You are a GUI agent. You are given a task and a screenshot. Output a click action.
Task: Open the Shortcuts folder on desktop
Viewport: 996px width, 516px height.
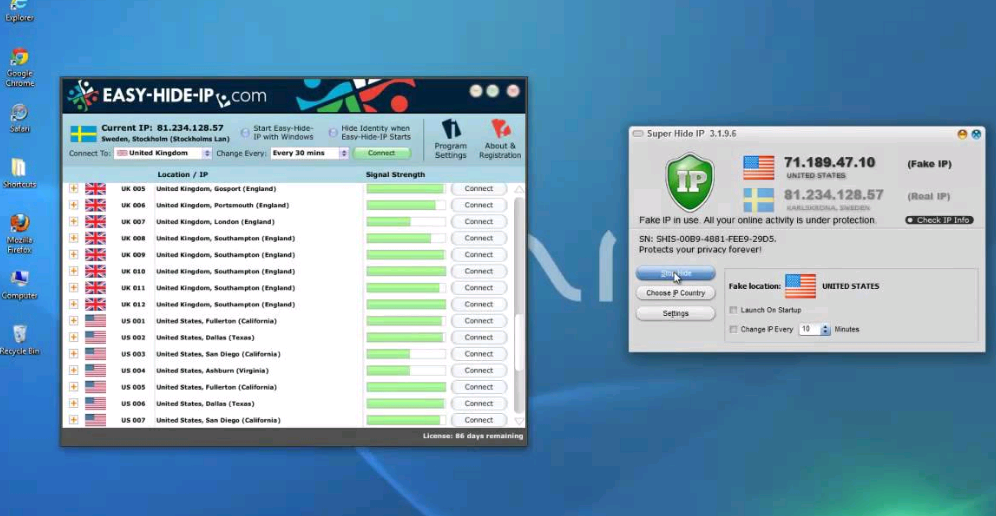[20, 173]
